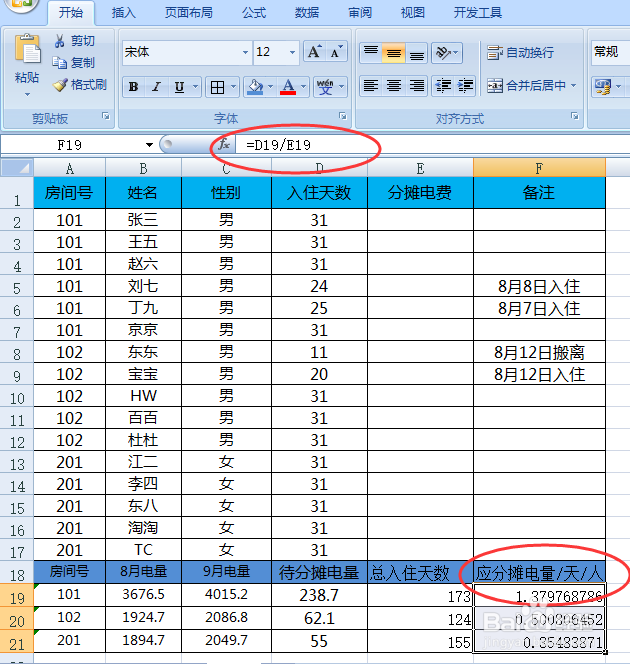The image size is (630, 664).
Task: Click the Paste (粘贴) clipboard icon
Action: [28, 50]
